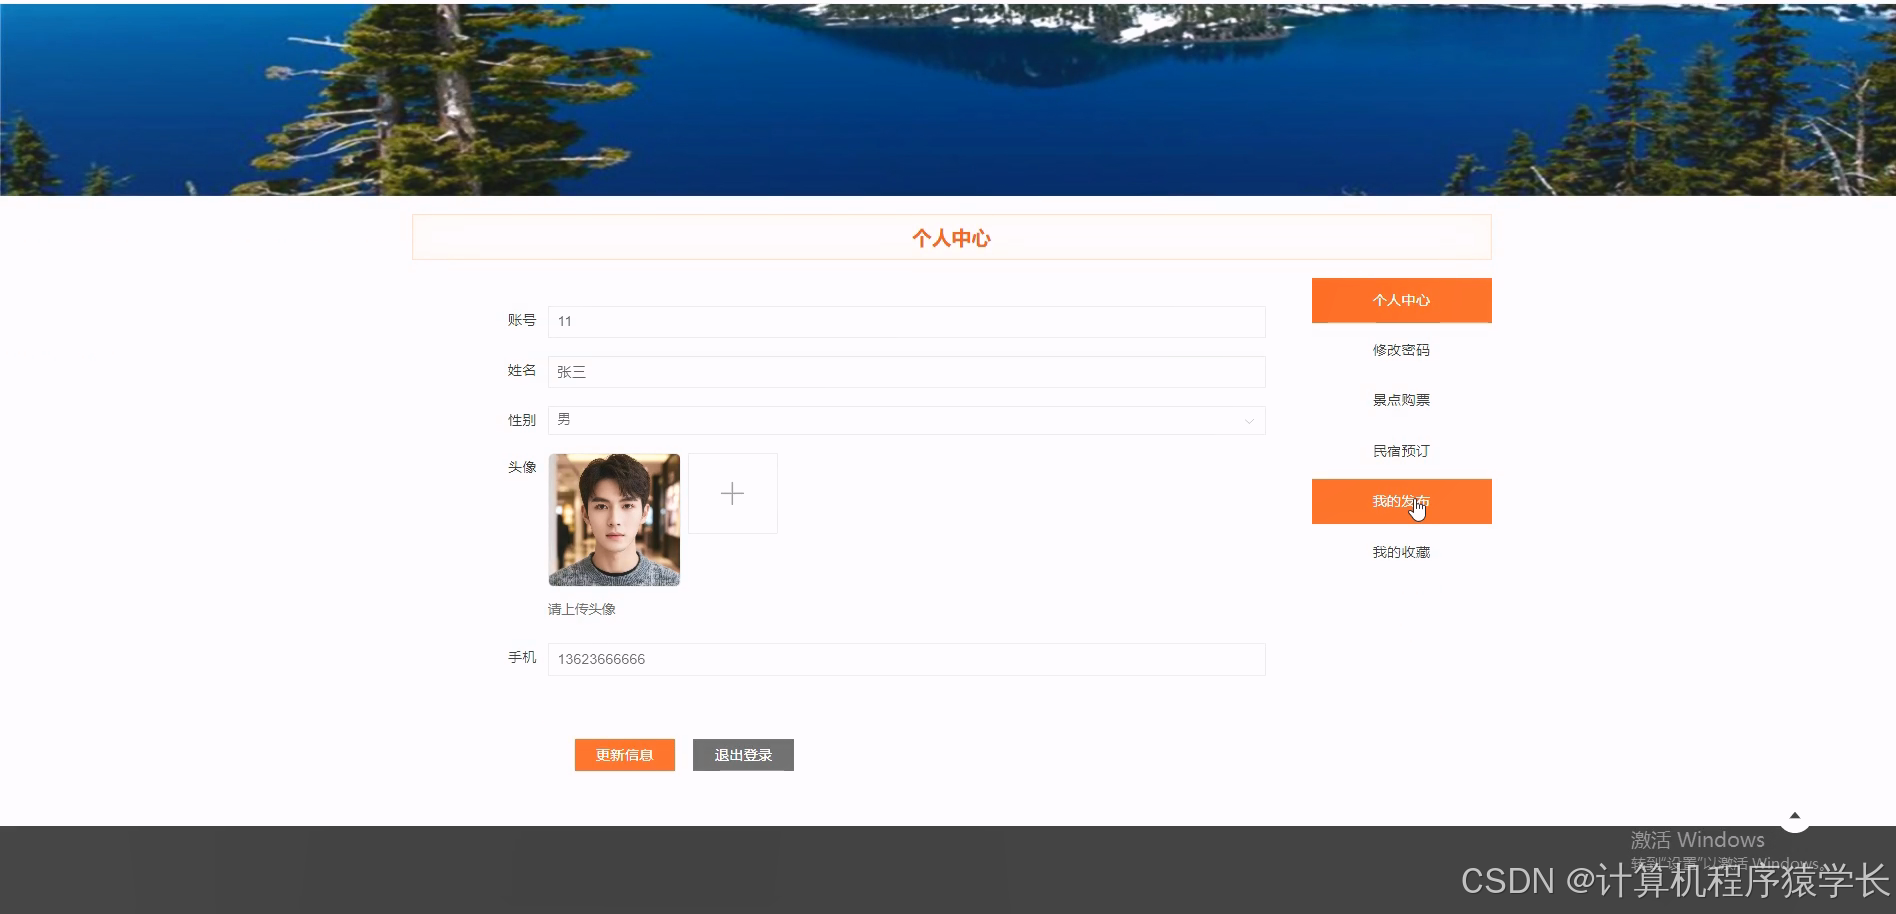Click the CSDN watermark link
Viewport: 1896px width, 914px height.
[x=1666, y=882]
